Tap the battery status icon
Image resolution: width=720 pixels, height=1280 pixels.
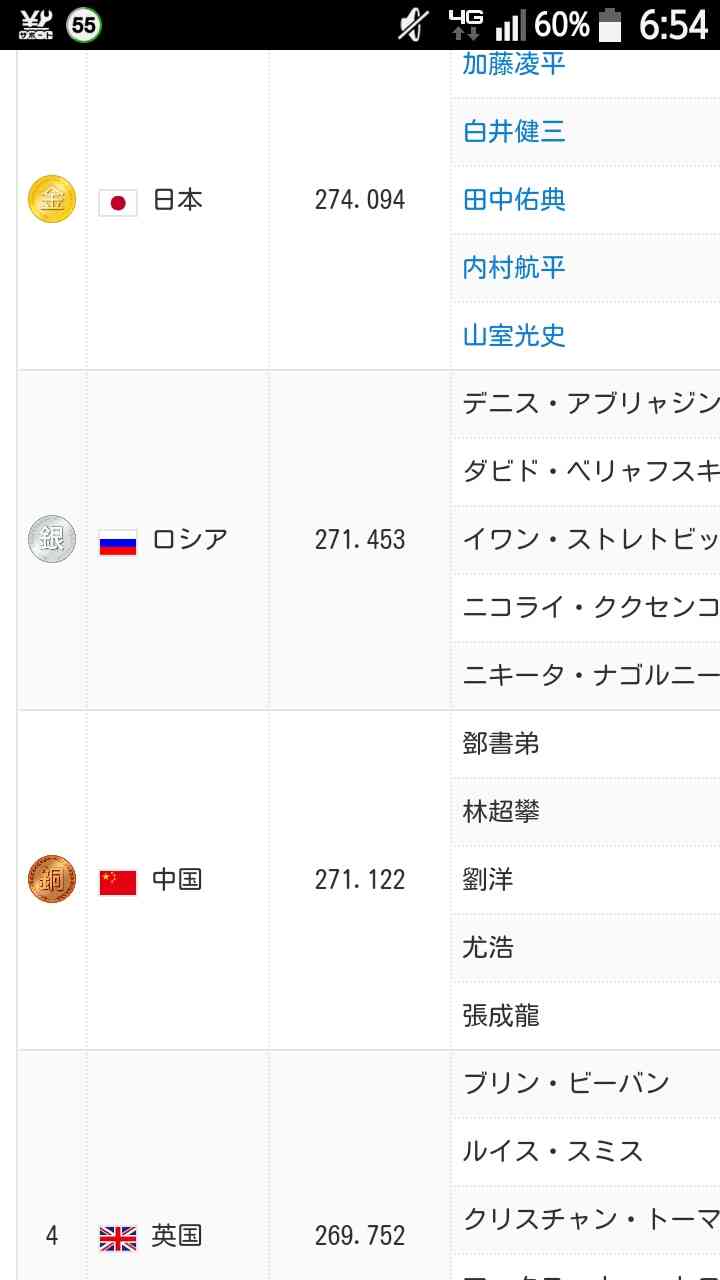[610, 25]
